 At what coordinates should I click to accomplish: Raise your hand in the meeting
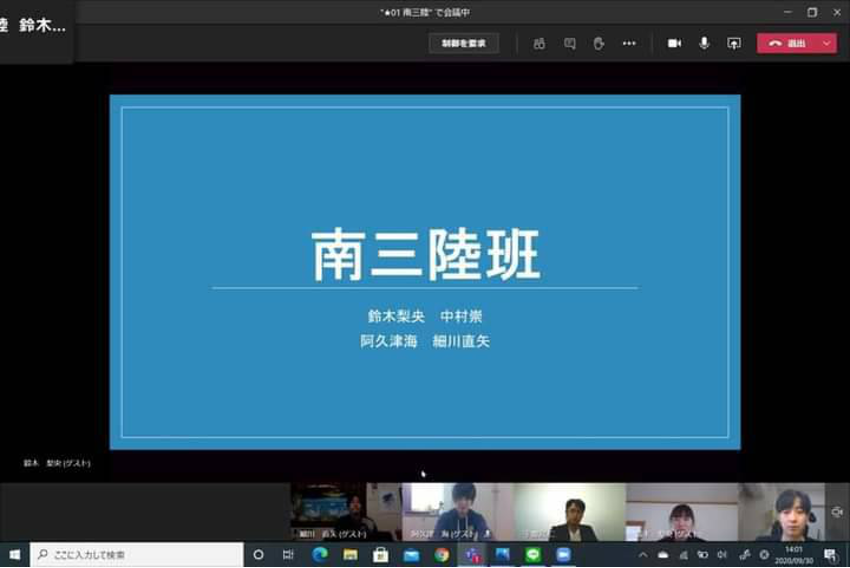[598, 43]
